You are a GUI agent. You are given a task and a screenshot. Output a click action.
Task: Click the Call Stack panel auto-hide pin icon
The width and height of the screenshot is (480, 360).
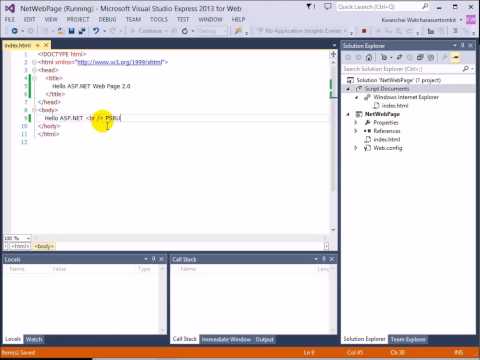[x=324, y=259]
